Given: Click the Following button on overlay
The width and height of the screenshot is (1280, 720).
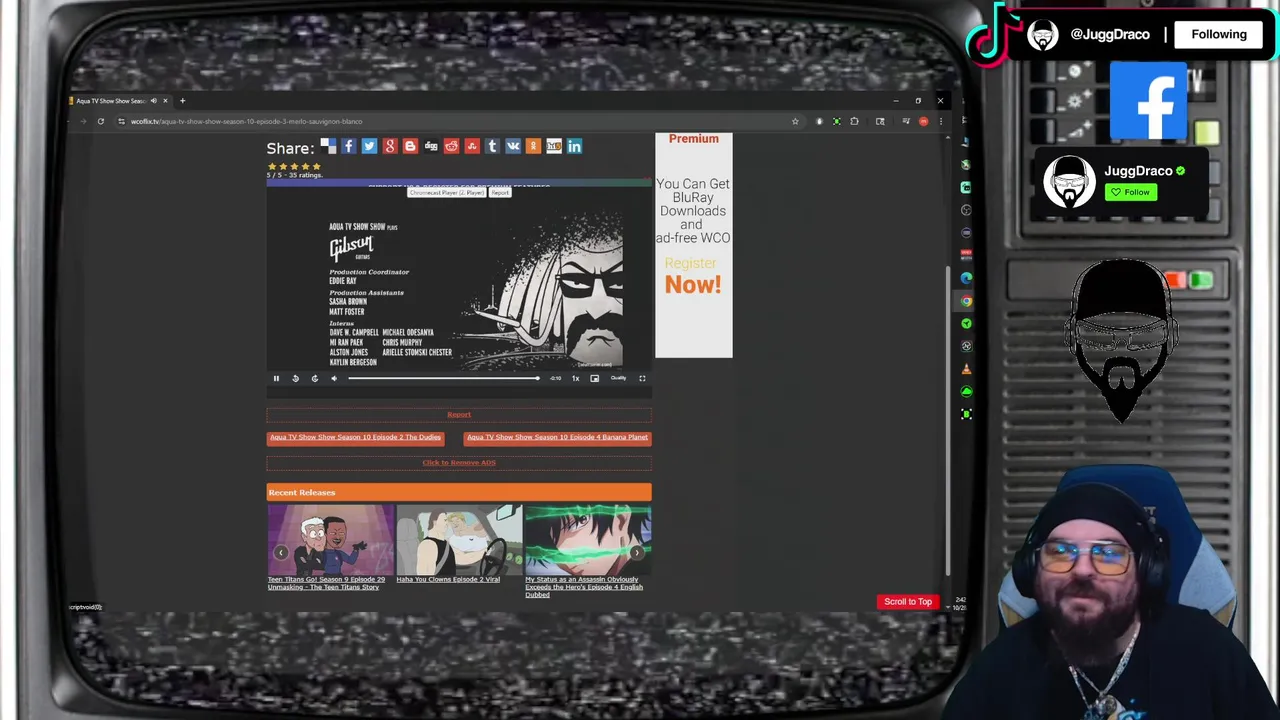Looking at the screenshot, I should coord(1219,34).
